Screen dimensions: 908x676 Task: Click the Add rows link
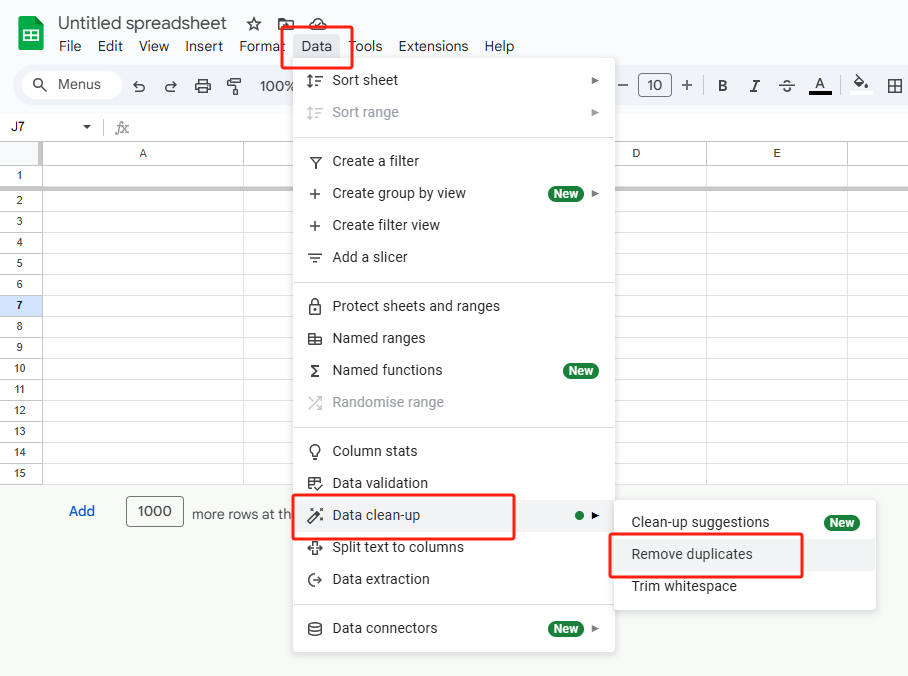(x=82, y=511)
